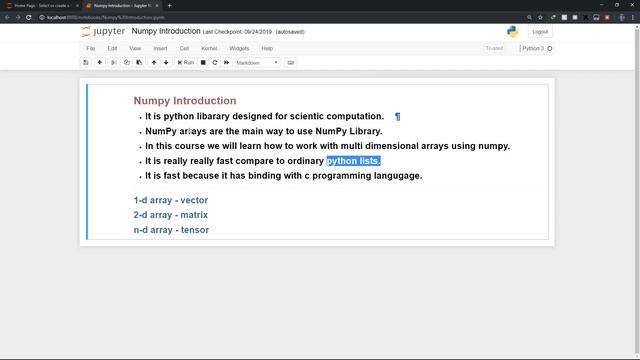Paste cells below icon
Image resolution: width=640 pixels, height=360 pixels.
point(139,62)
